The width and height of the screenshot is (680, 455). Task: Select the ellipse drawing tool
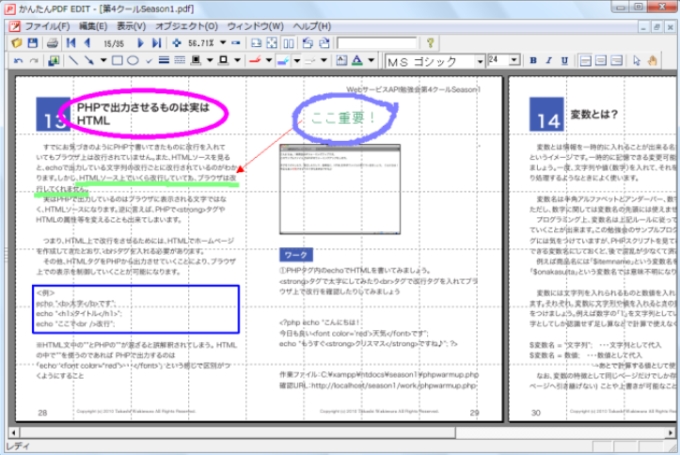(x=133, y=61)
